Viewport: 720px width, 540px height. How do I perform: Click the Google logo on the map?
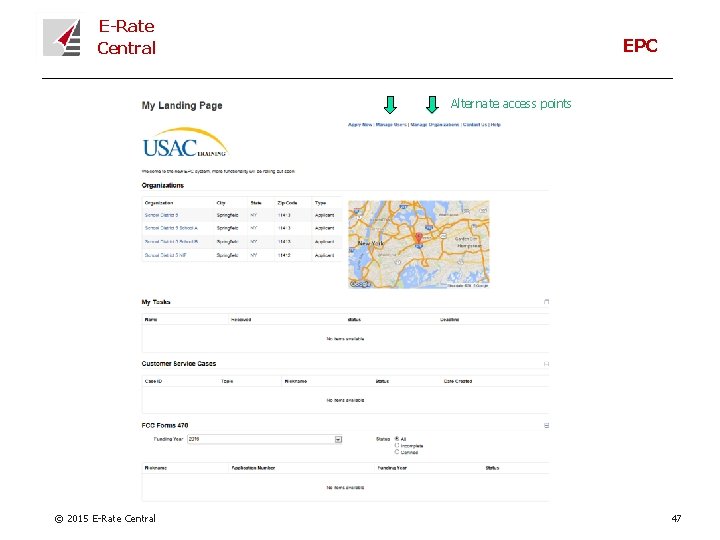[360, 284]
